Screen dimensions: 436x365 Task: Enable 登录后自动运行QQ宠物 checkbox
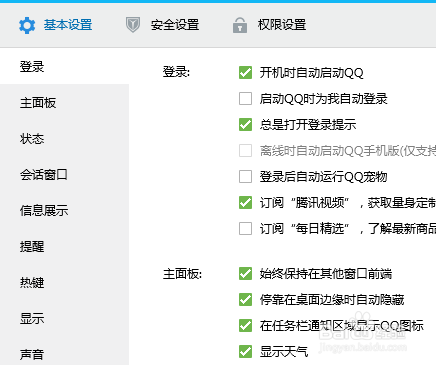coord(245,177)
